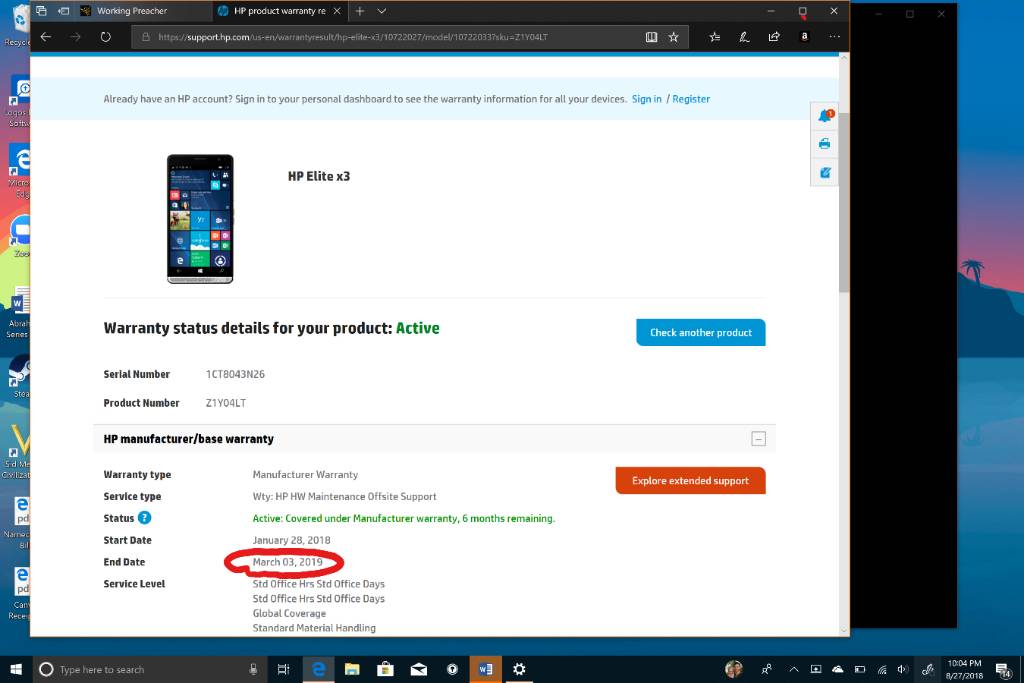Add this page to favorites with the star
1024x683 pixels.
[x=673, y=37]
